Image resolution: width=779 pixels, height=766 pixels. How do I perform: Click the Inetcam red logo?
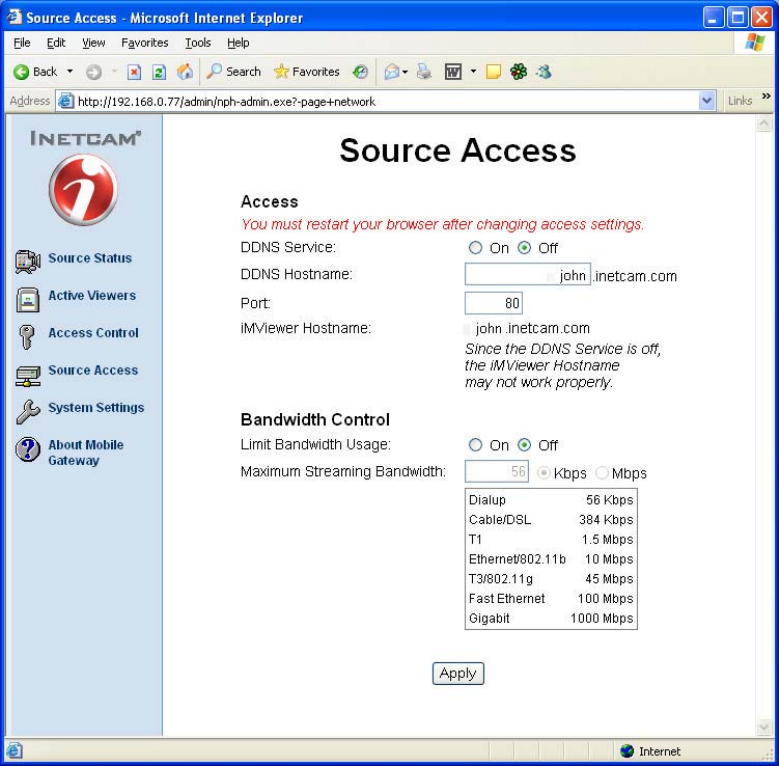[83, 189]
